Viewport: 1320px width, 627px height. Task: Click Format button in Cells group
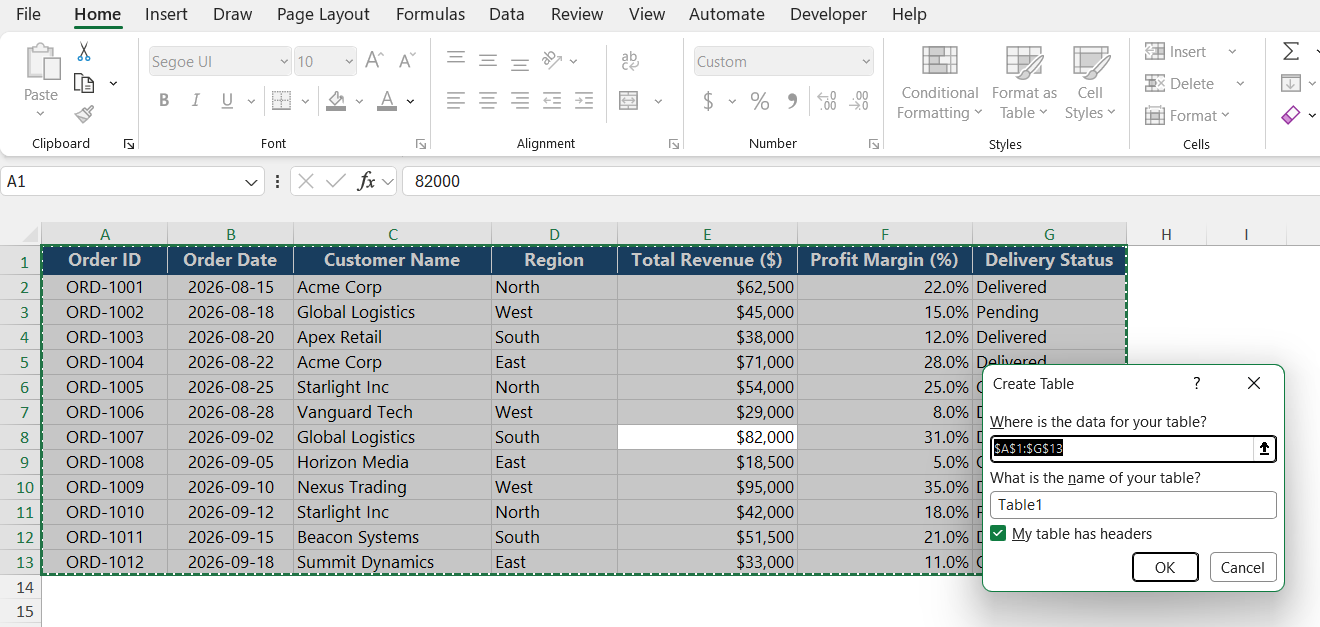[1187, 115]
